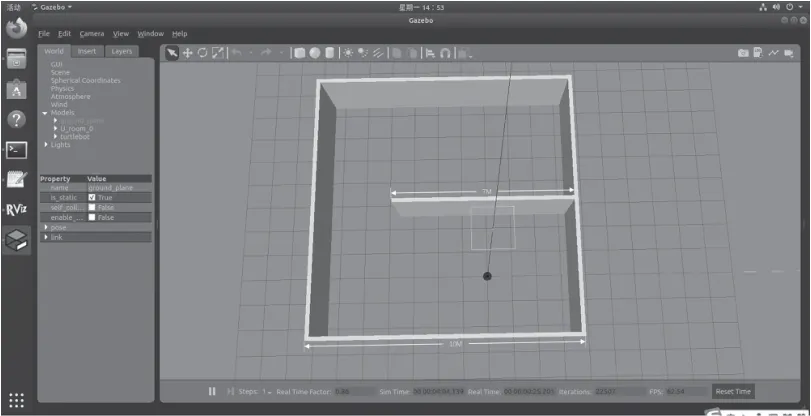Screen dimensions: 811x416
Task: Insert a cylinder shape
Action: click(329, 53)
